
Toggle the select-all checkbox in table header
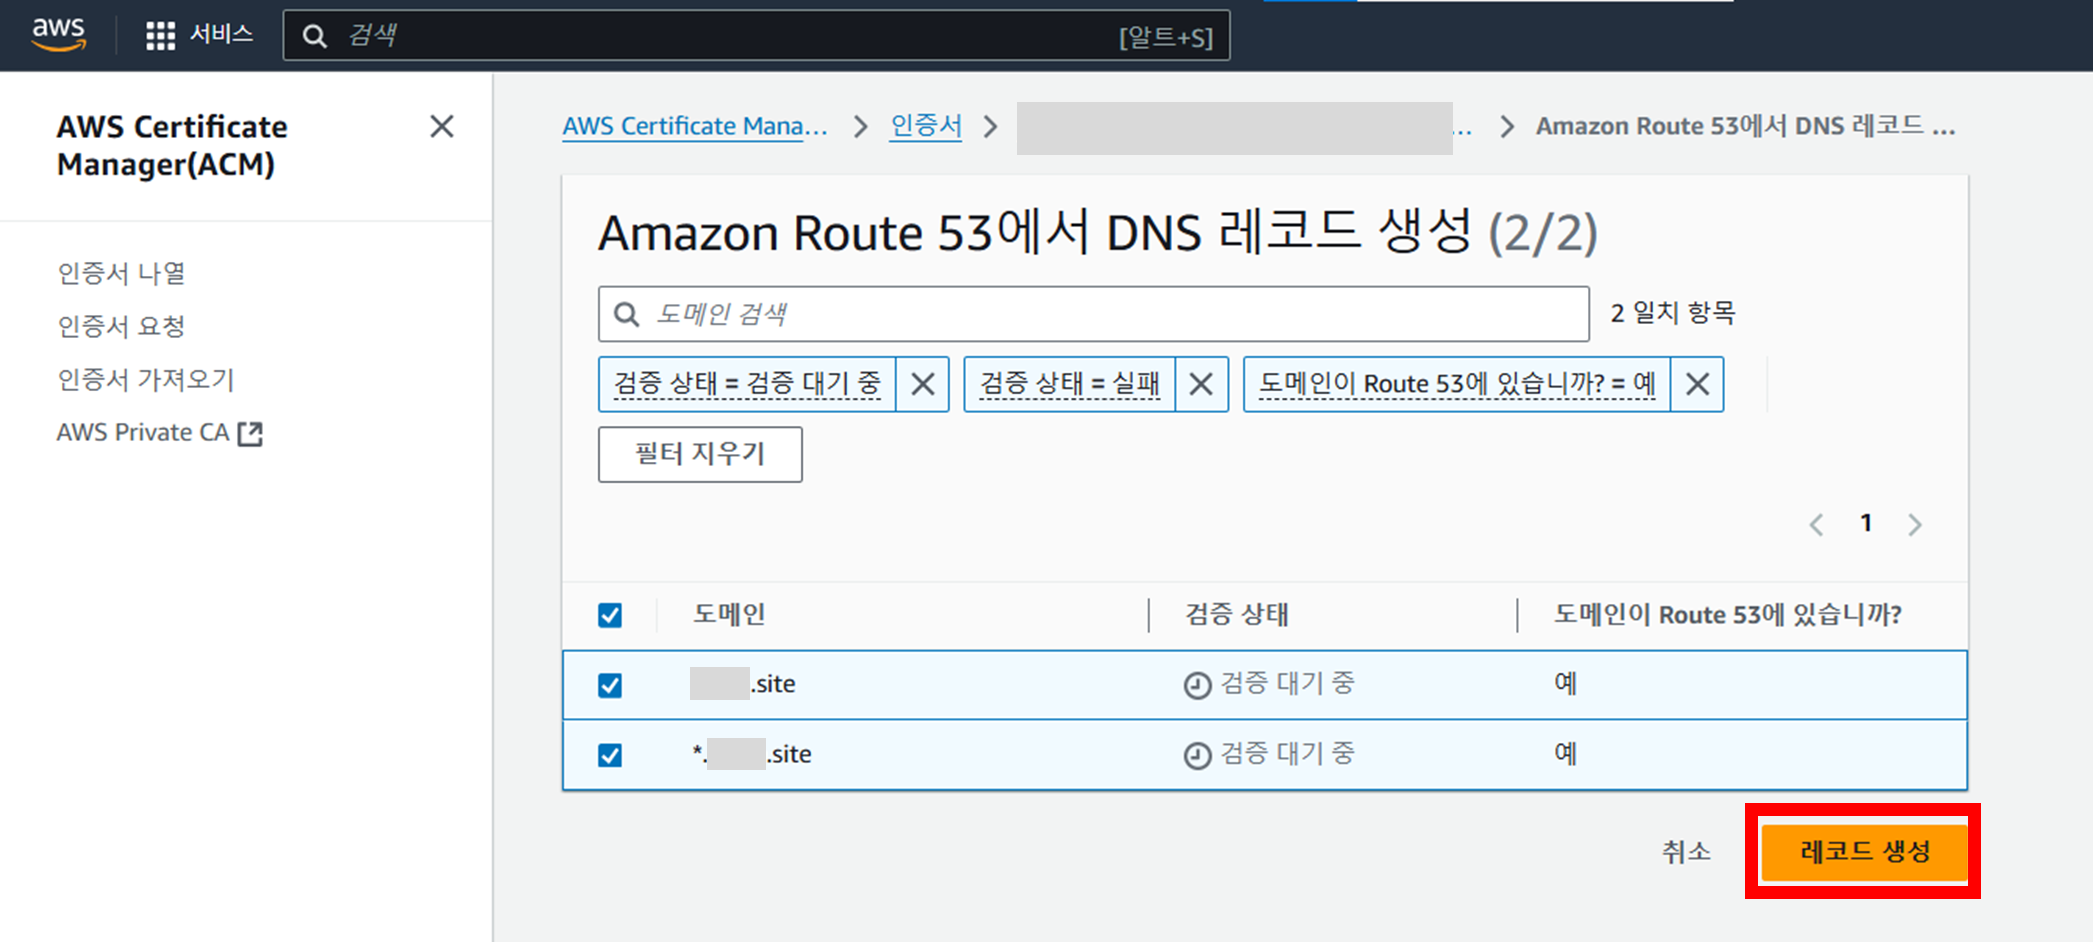(x=610, y=615)
